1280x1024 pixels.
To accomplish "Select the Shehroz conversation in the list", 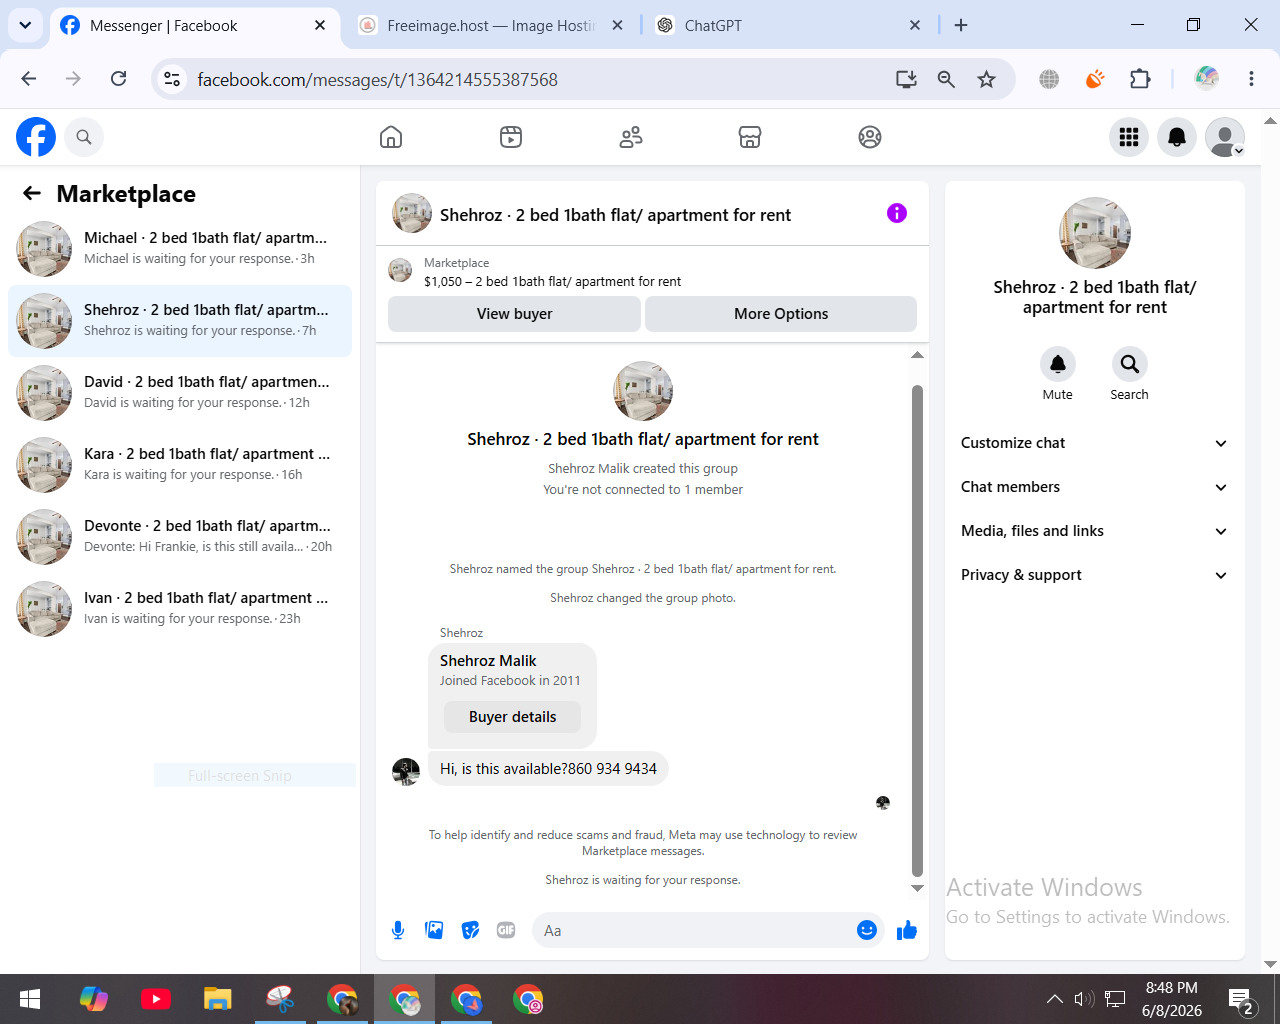I will [x=180, y=321].
